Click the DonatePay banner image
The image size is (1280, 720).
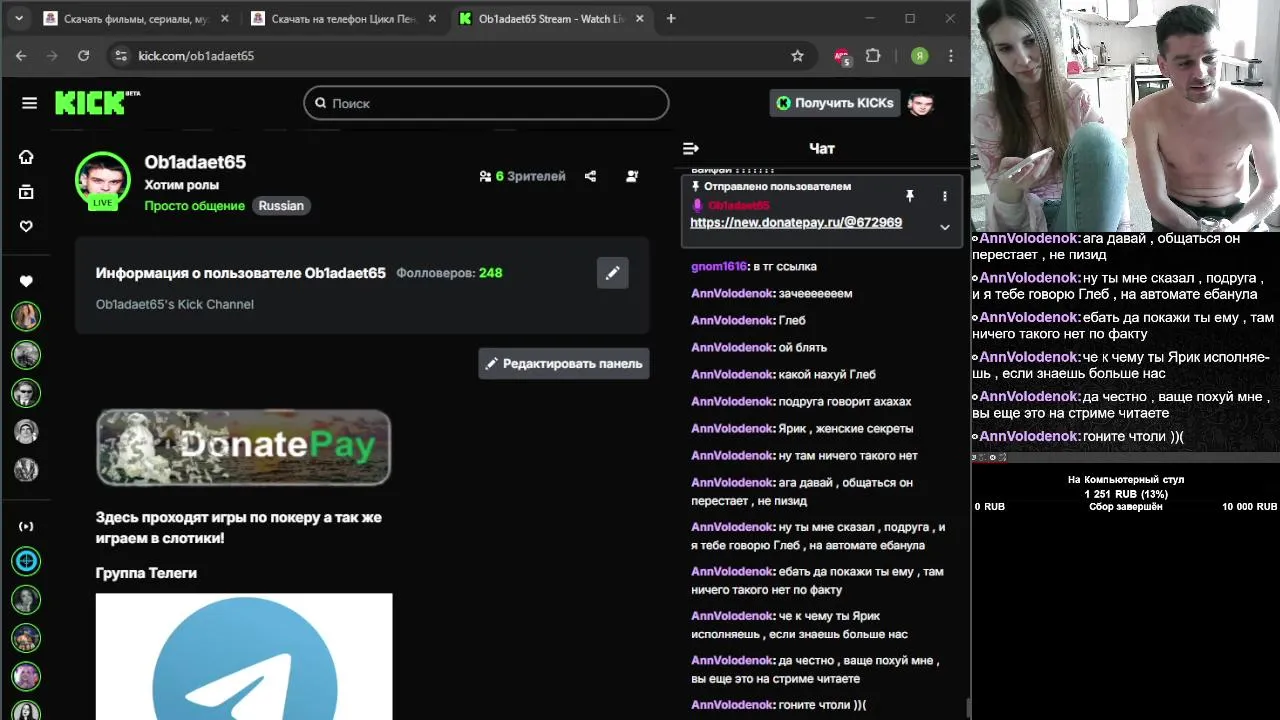point(243,447)
